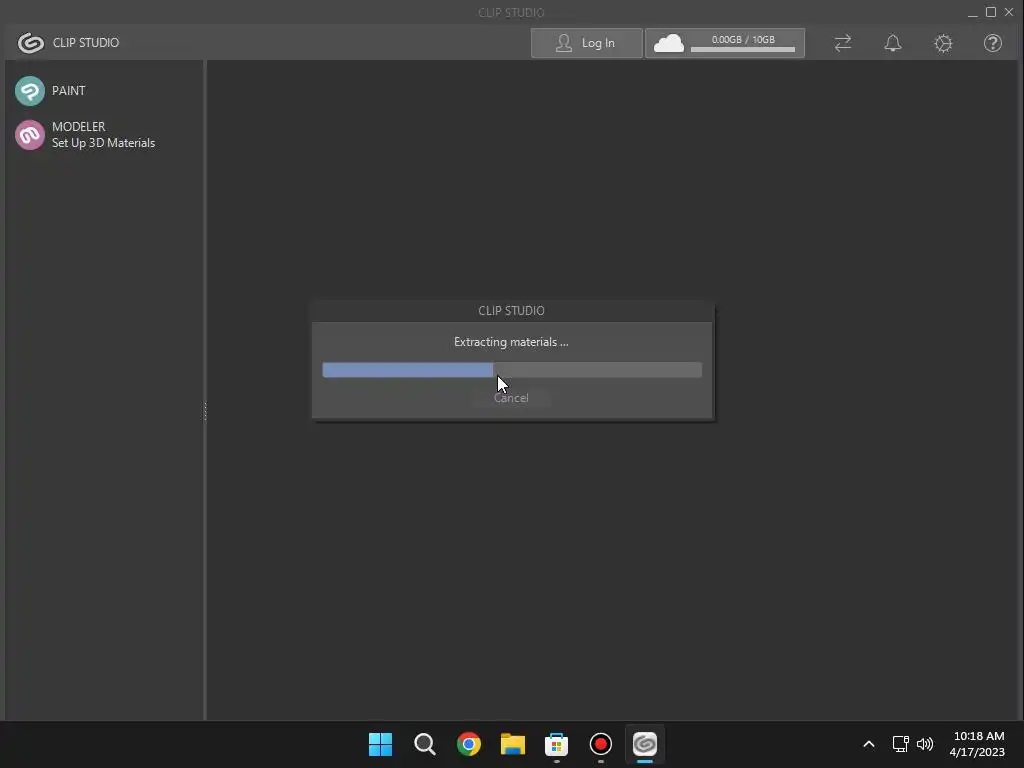Open the clock showing 10:18 AM
1024x768 pixels.
point(978,744)
